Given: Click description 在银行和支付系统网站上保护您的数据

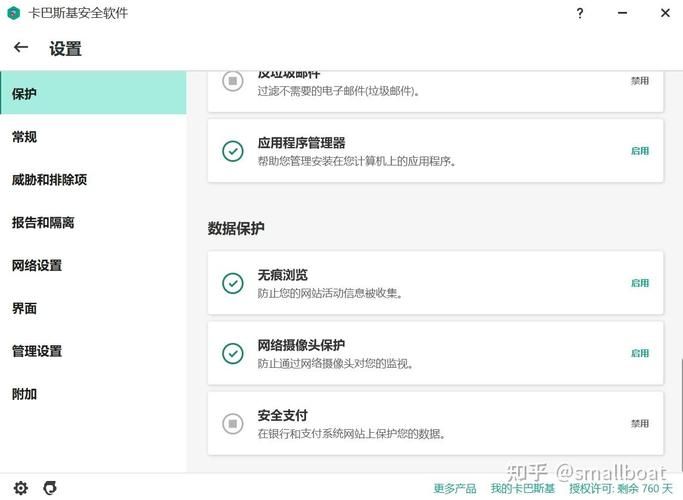Looking at the screenshot, I should pos(351,434).
